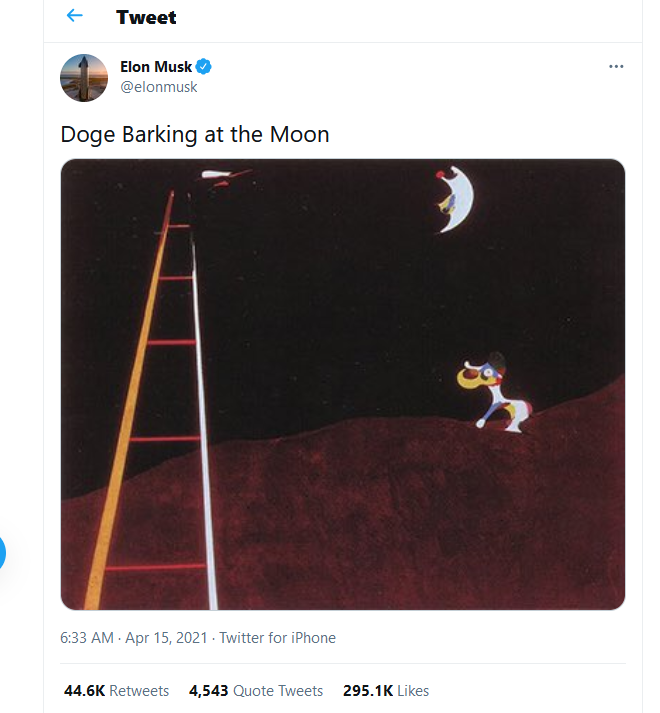Select the "Doge Barking at the Moon" text
This screenshot has width=660, height=713.
click(195, 134)
